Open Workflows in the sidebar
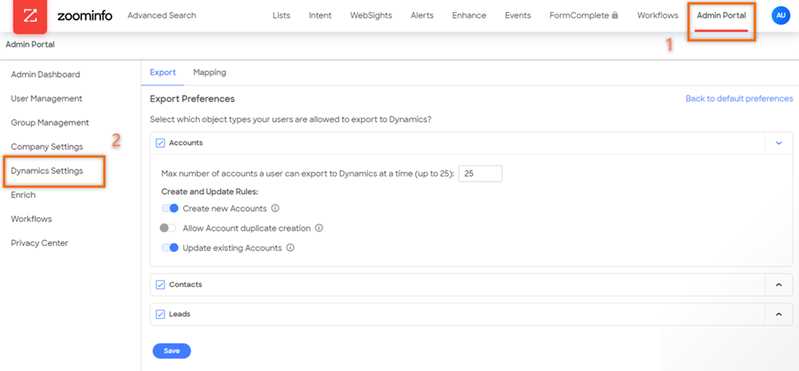The width and height of the screenshot is (799, 371). click(31, 219)
